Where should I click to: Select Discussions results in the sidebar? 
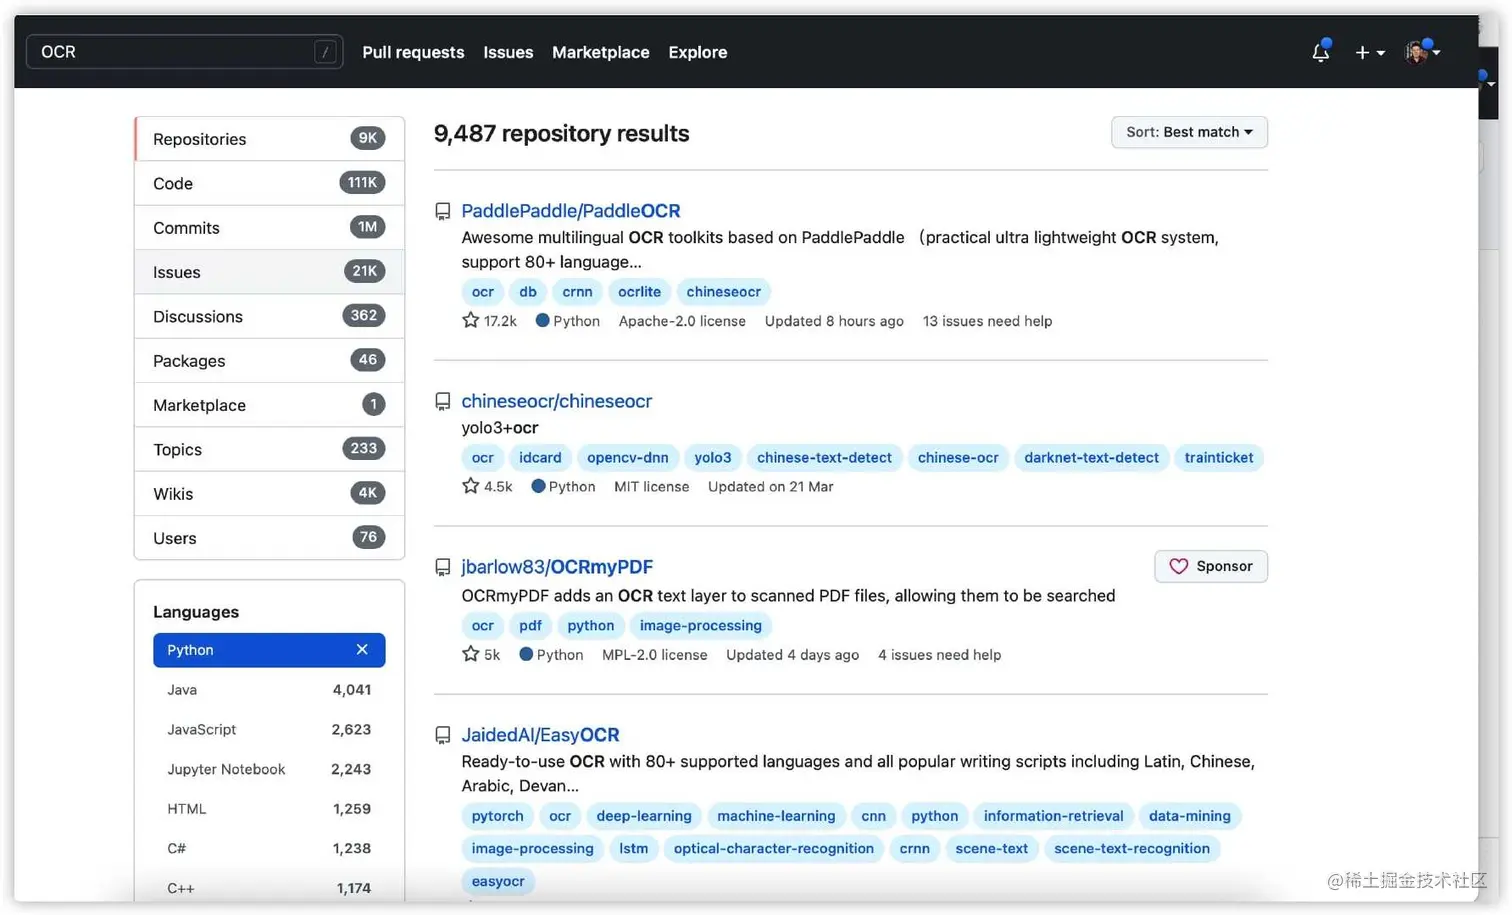(269, 316)
